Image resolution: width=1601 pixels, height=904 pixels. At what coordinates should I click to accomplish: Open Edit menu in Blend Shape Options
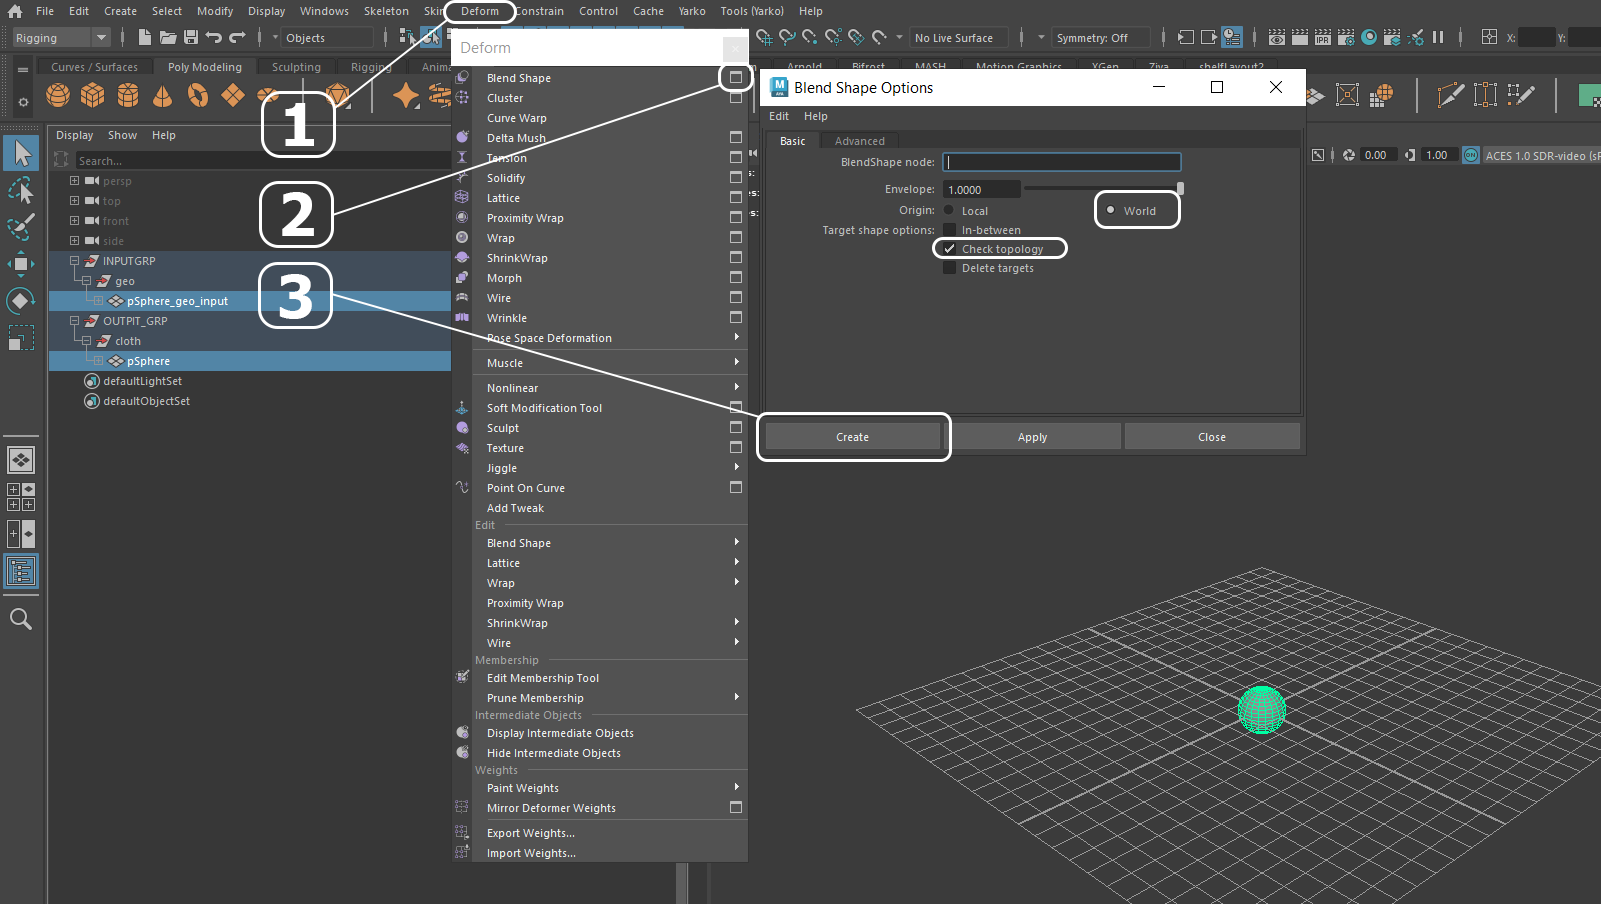(x=779, y=116)
